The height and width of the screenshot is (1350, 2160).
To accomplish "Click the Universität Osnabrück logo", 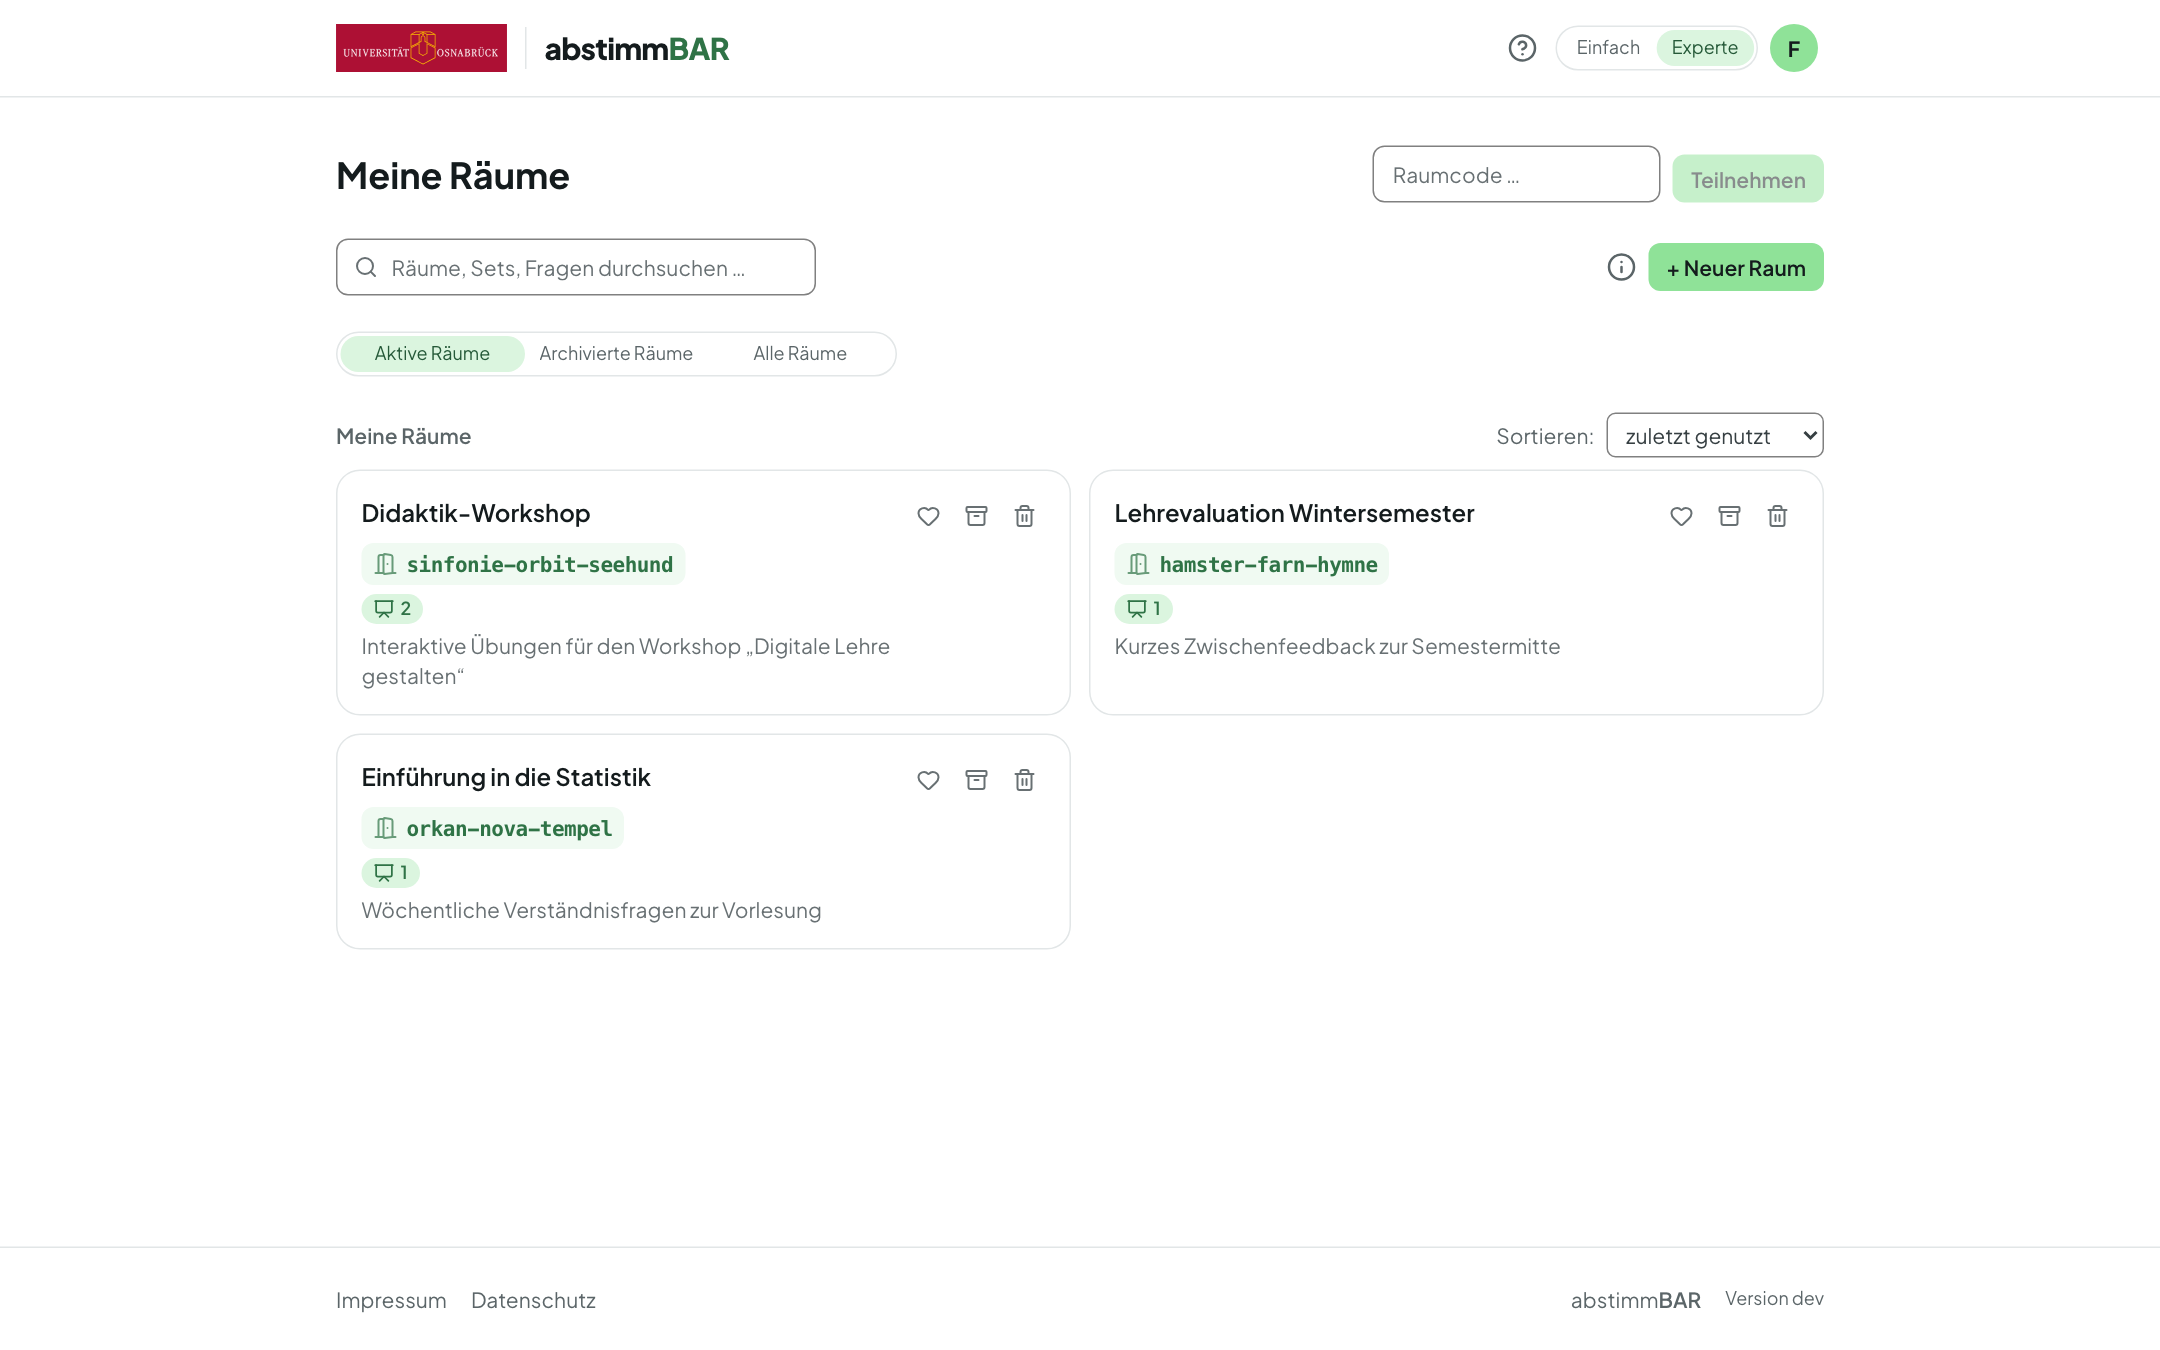I will pyautogui.click(x=421, y=48).
